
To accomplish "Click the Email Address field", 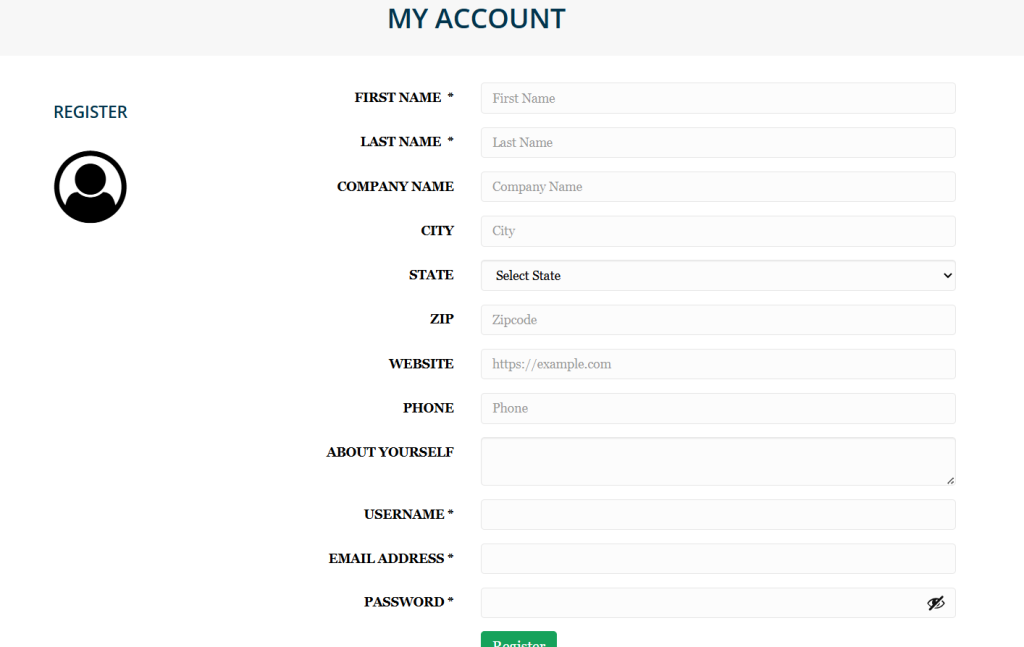I will coord(718,558).
